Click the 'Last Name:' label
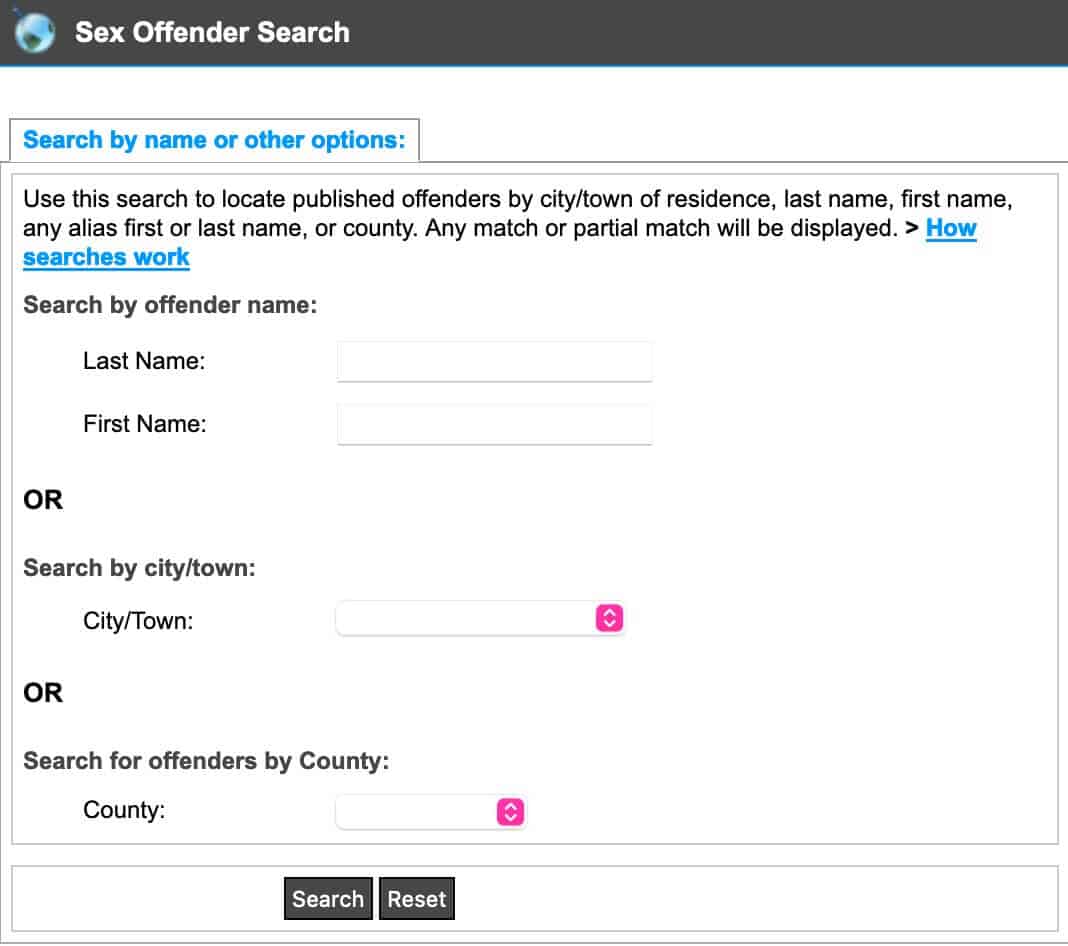Viewport: 1068px width, 946px height. click(144, 360)
